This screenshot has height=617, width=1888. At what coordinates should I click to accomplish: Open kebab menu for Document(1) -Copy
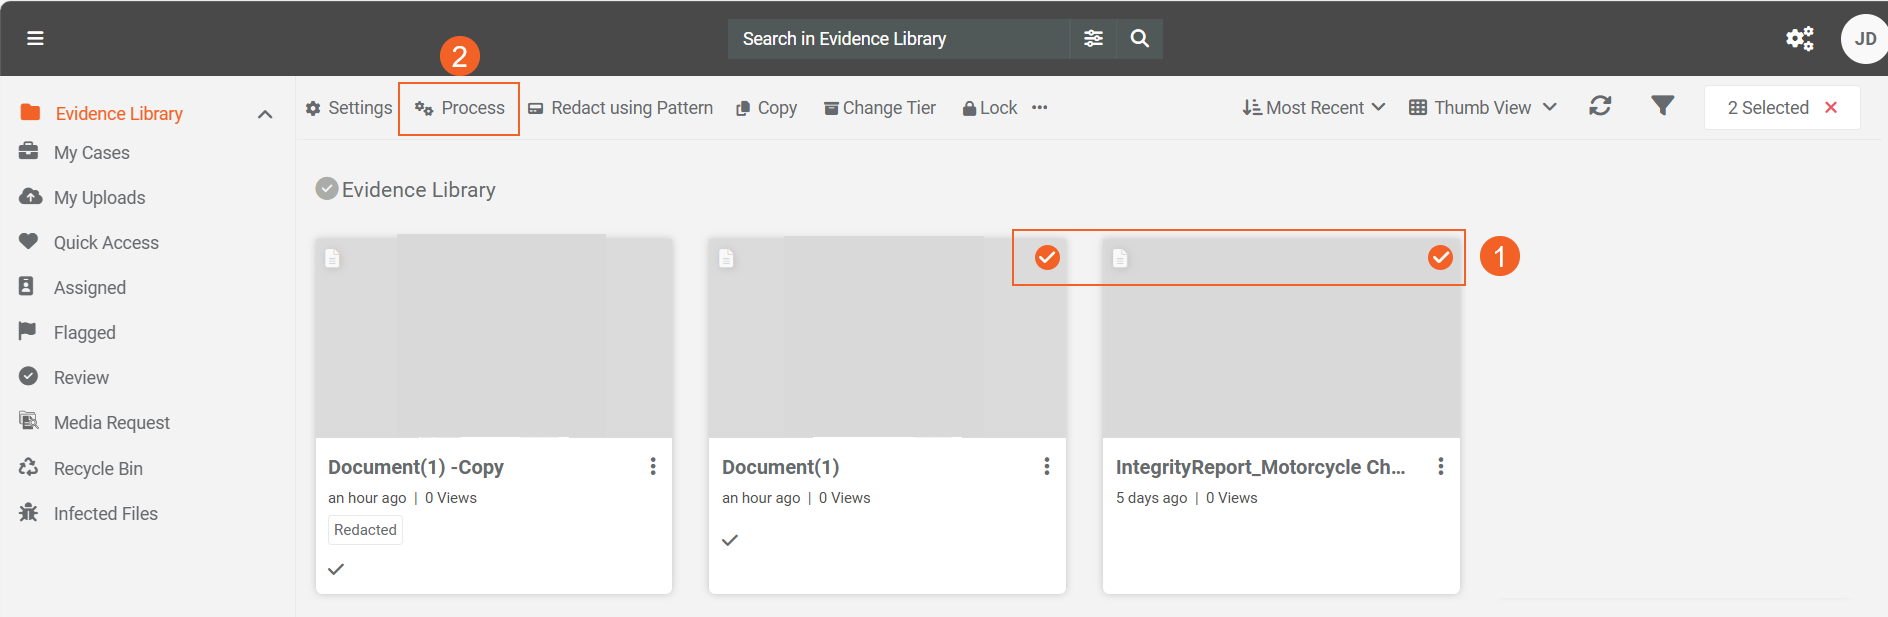coord(653,466)
